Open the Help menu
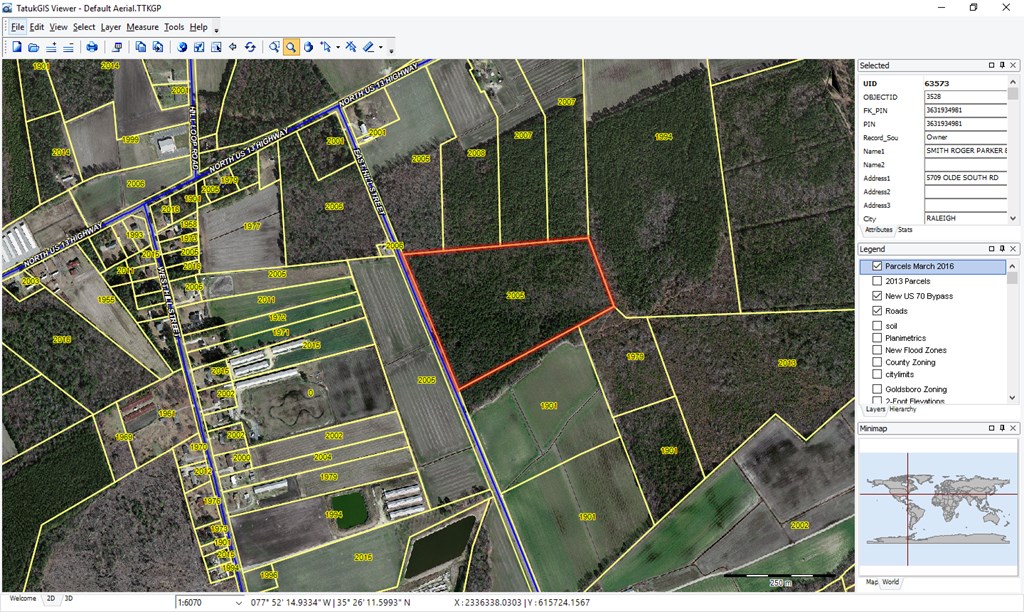Screen dimensions: 1024x612 click(199, 27)
